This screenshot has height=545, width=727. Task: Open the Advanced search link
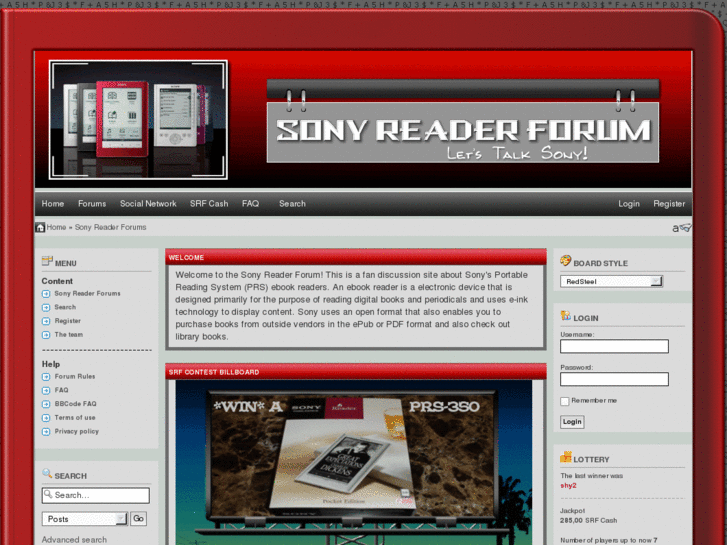point(74,540)
